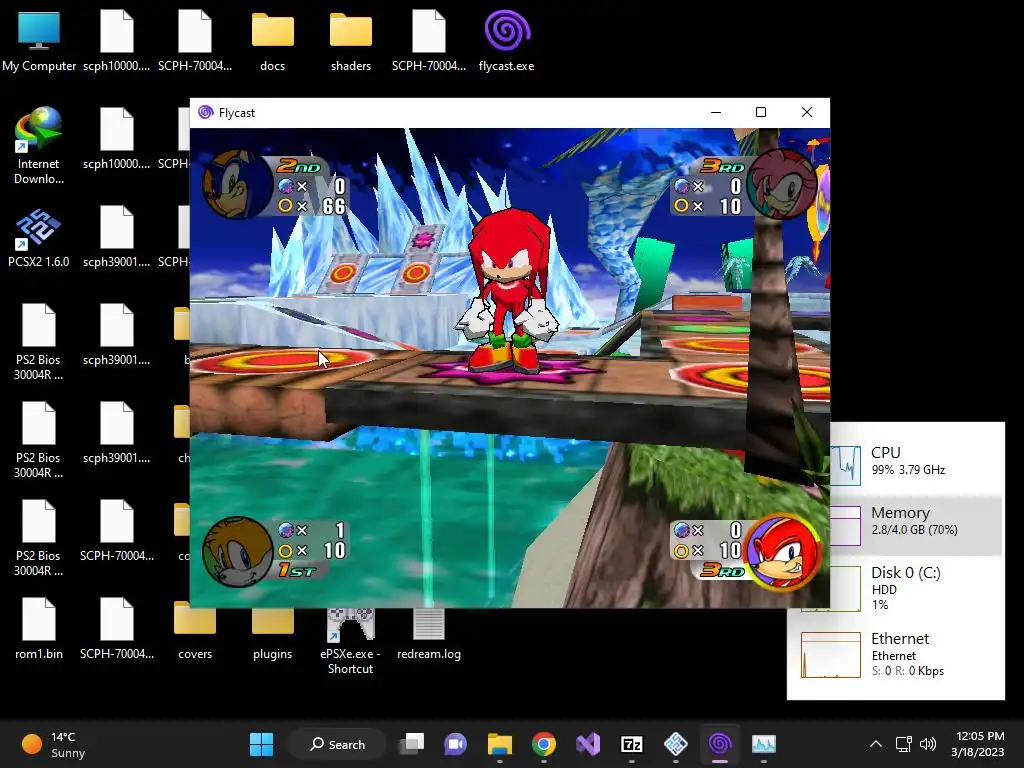Select the flycast.exe desktop icon
Image resolution: width=1024 pixels, height=768 pixels.
(506, 40)
